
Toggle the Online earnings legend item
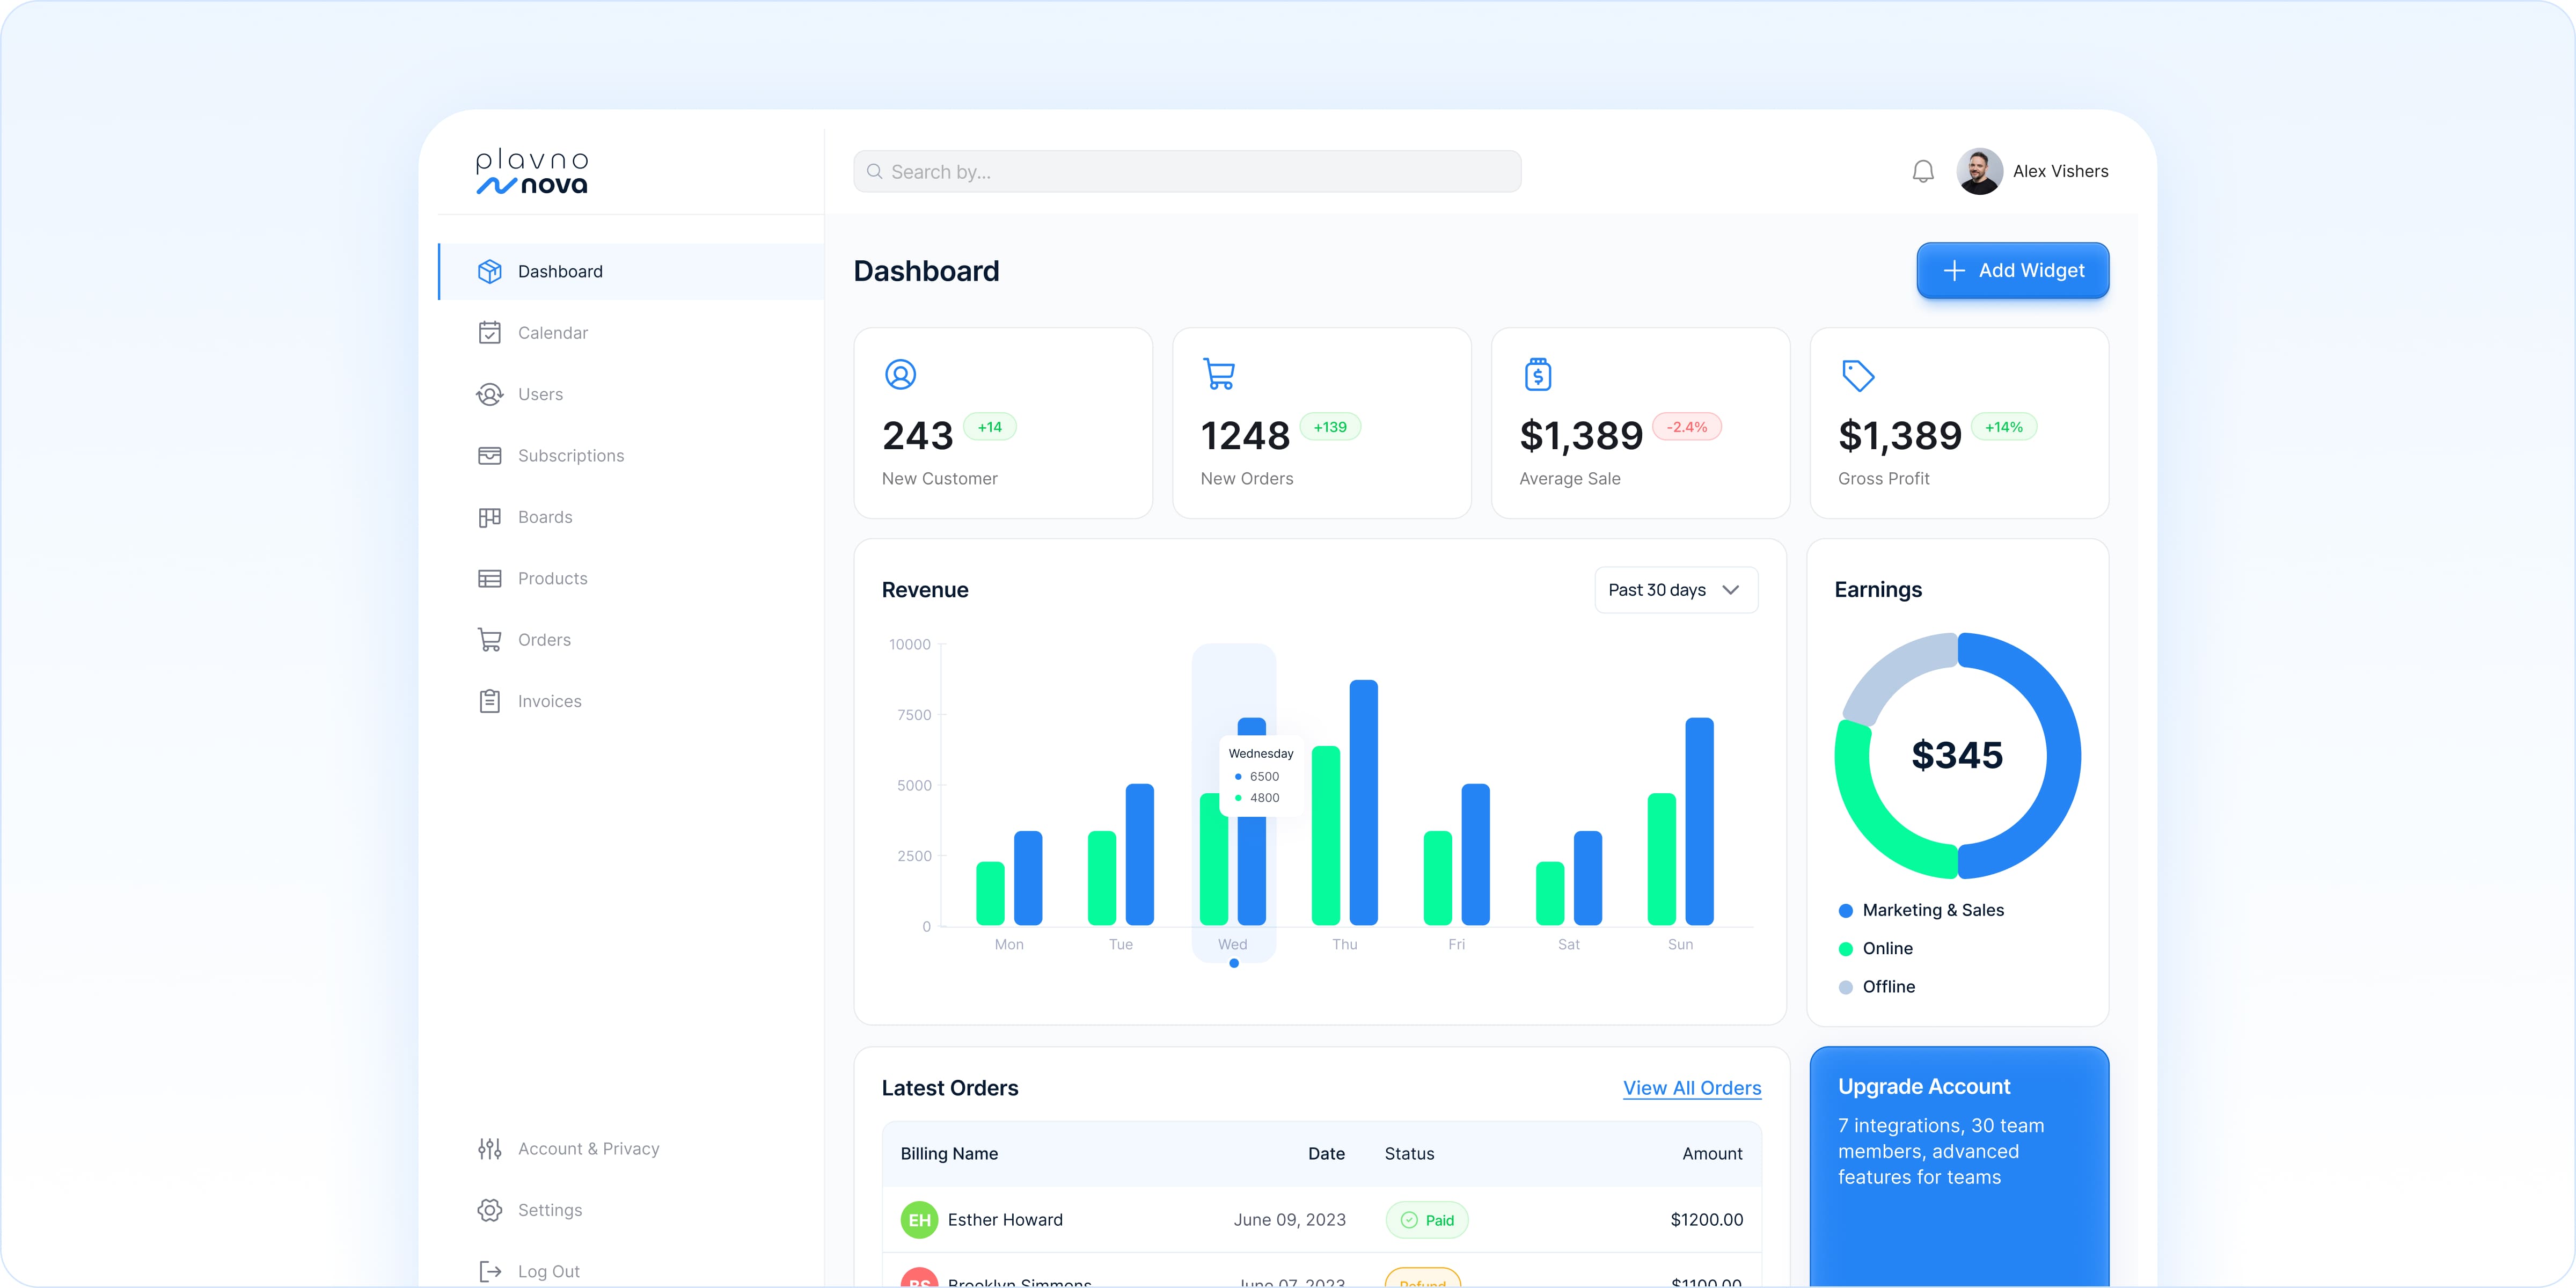1886,948
